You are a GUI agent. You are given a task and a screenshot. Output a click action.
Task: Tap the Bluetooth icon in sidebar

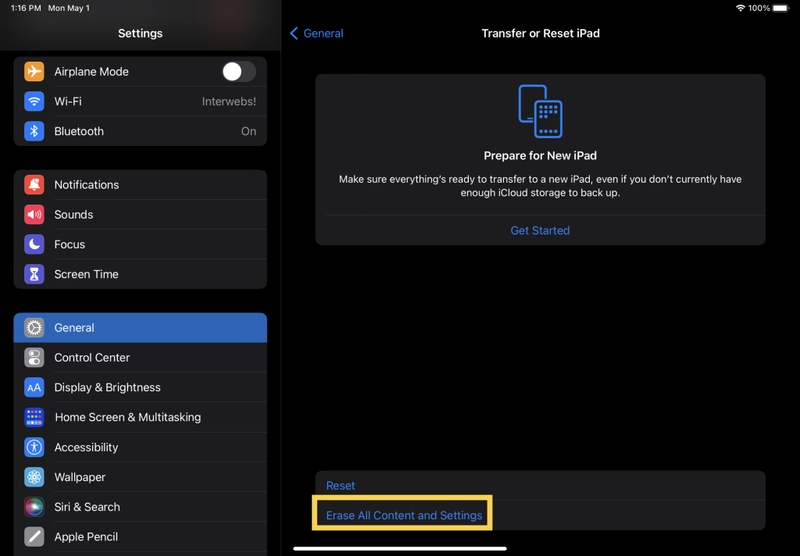[x=34, y=131]
